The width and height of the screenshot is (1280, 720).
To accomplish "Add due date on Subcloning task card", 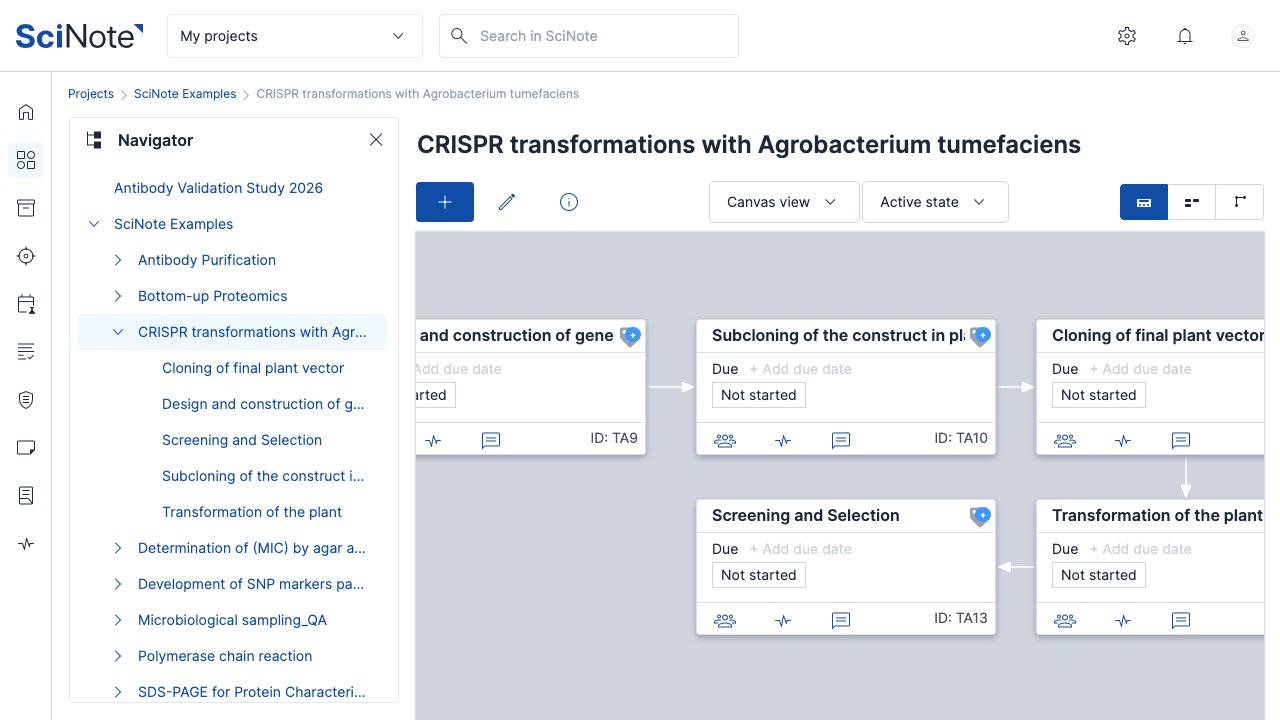I will [801, 369].
